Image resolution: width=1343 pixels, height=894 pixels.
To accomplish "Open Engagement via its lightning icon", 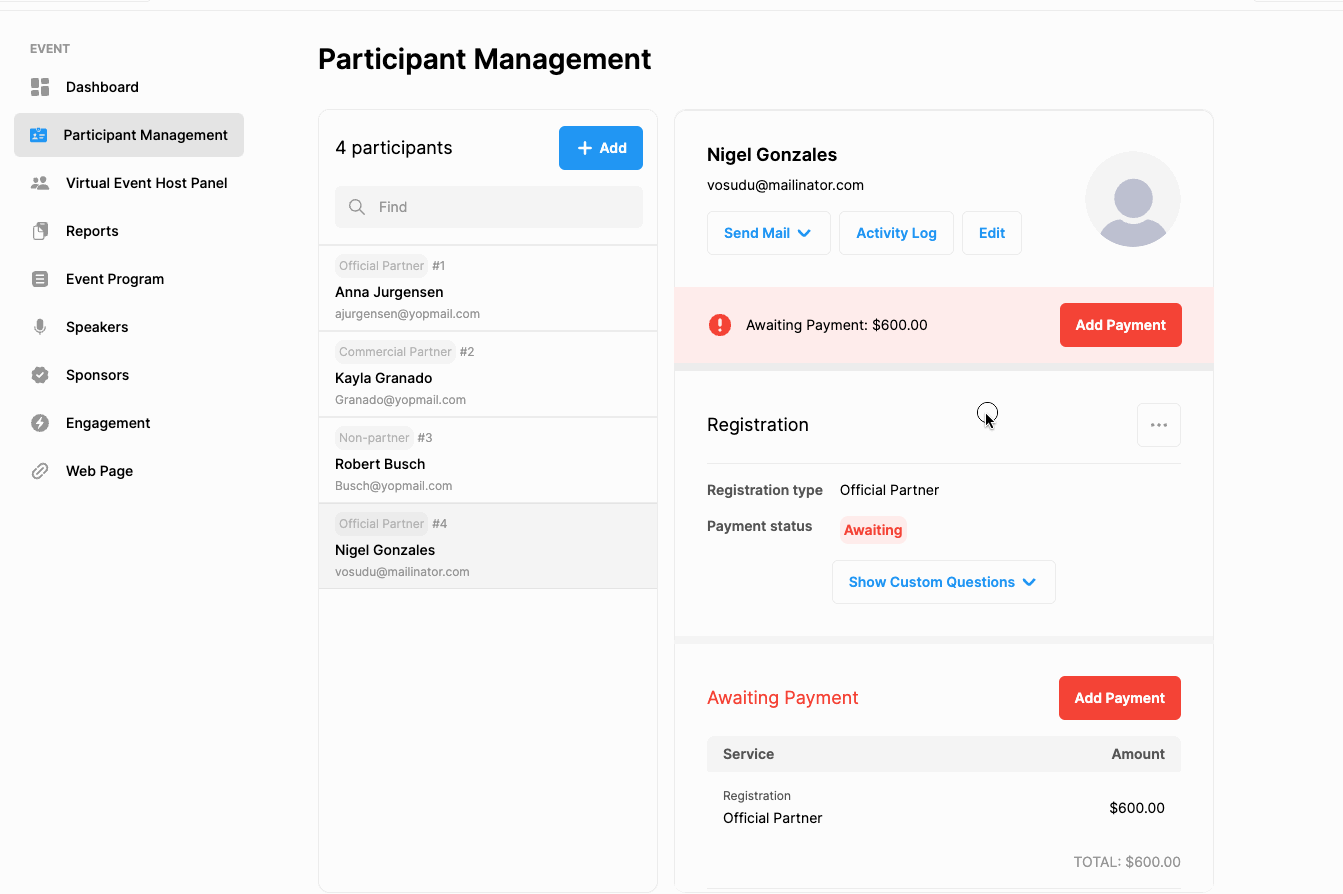I will coord(40,423).
